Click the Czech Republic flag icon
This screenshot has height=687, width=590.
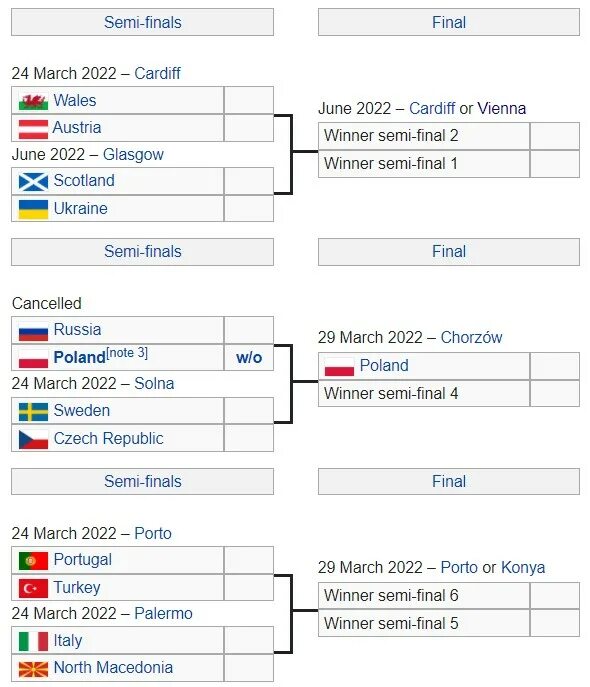point(33,439)
